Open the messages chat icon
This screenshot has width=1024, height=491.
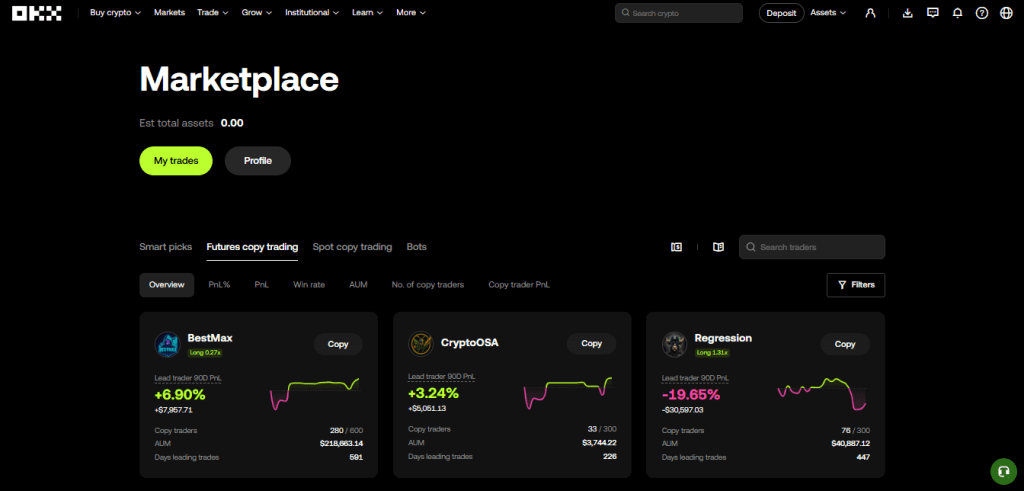point(933,13)
